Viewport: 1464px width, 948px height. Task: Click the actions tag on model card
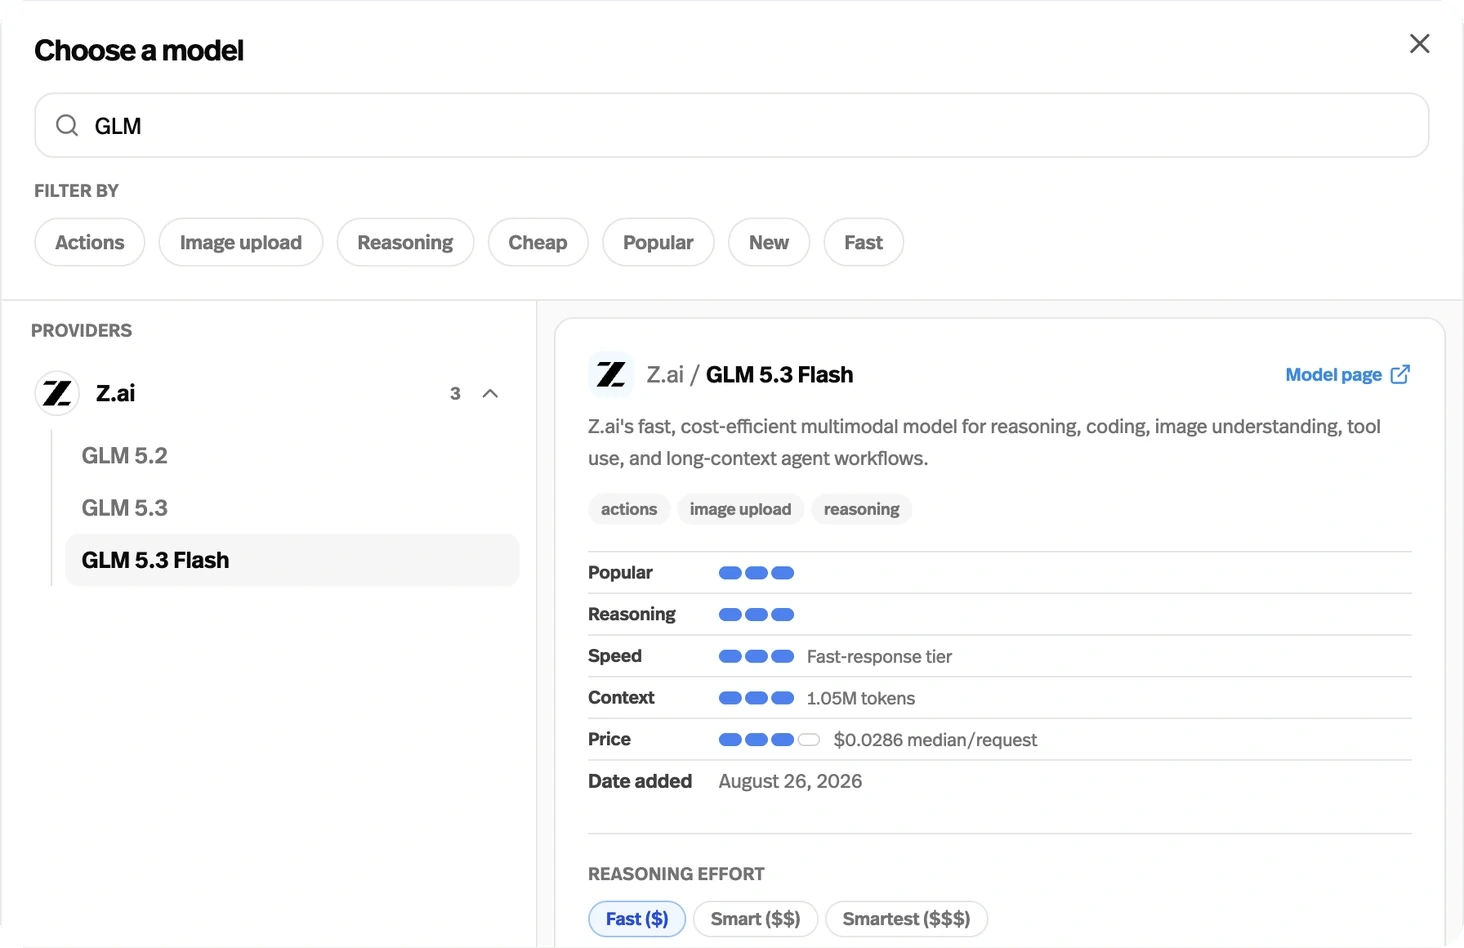[629, 509]
